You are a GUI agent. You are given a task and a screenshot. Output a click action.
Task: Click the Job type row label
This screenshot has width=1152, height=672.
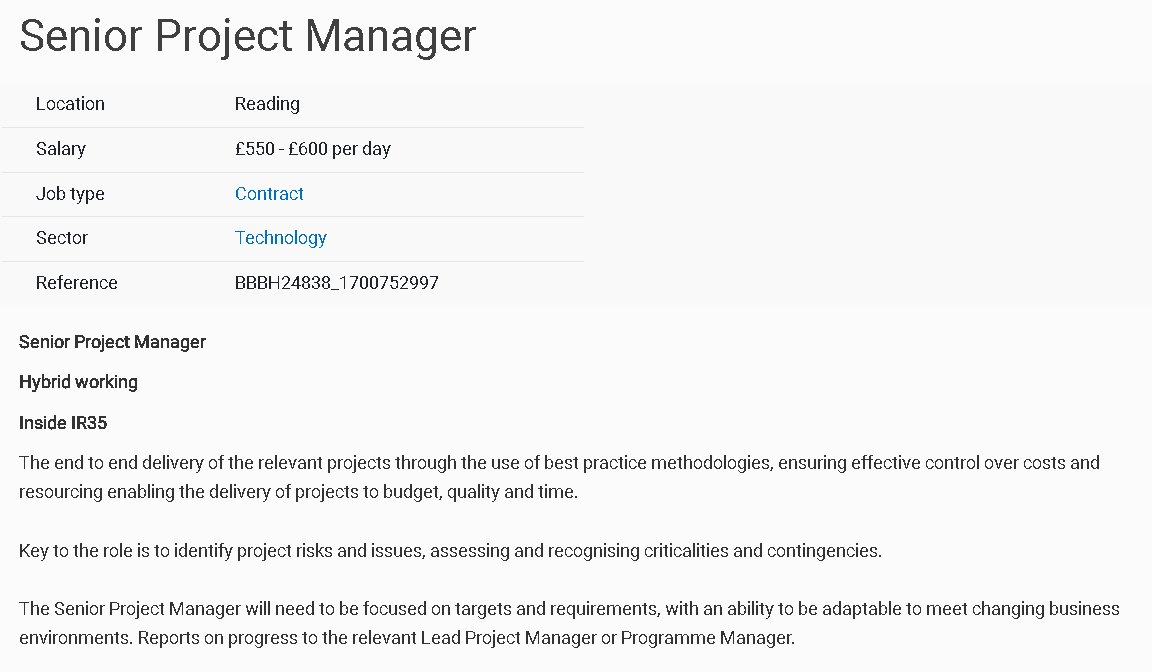[71, 194]
